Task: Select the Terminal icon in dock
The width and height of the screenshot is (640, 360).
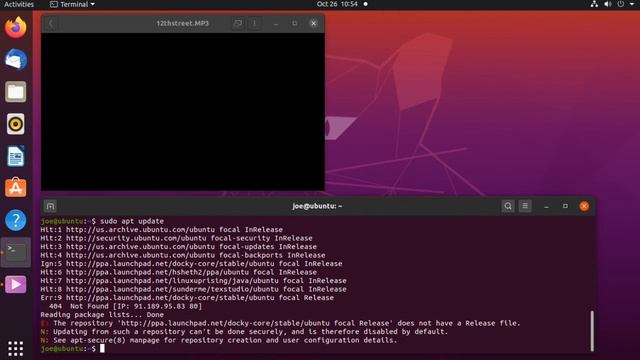Action: click(x=16, y=252)
